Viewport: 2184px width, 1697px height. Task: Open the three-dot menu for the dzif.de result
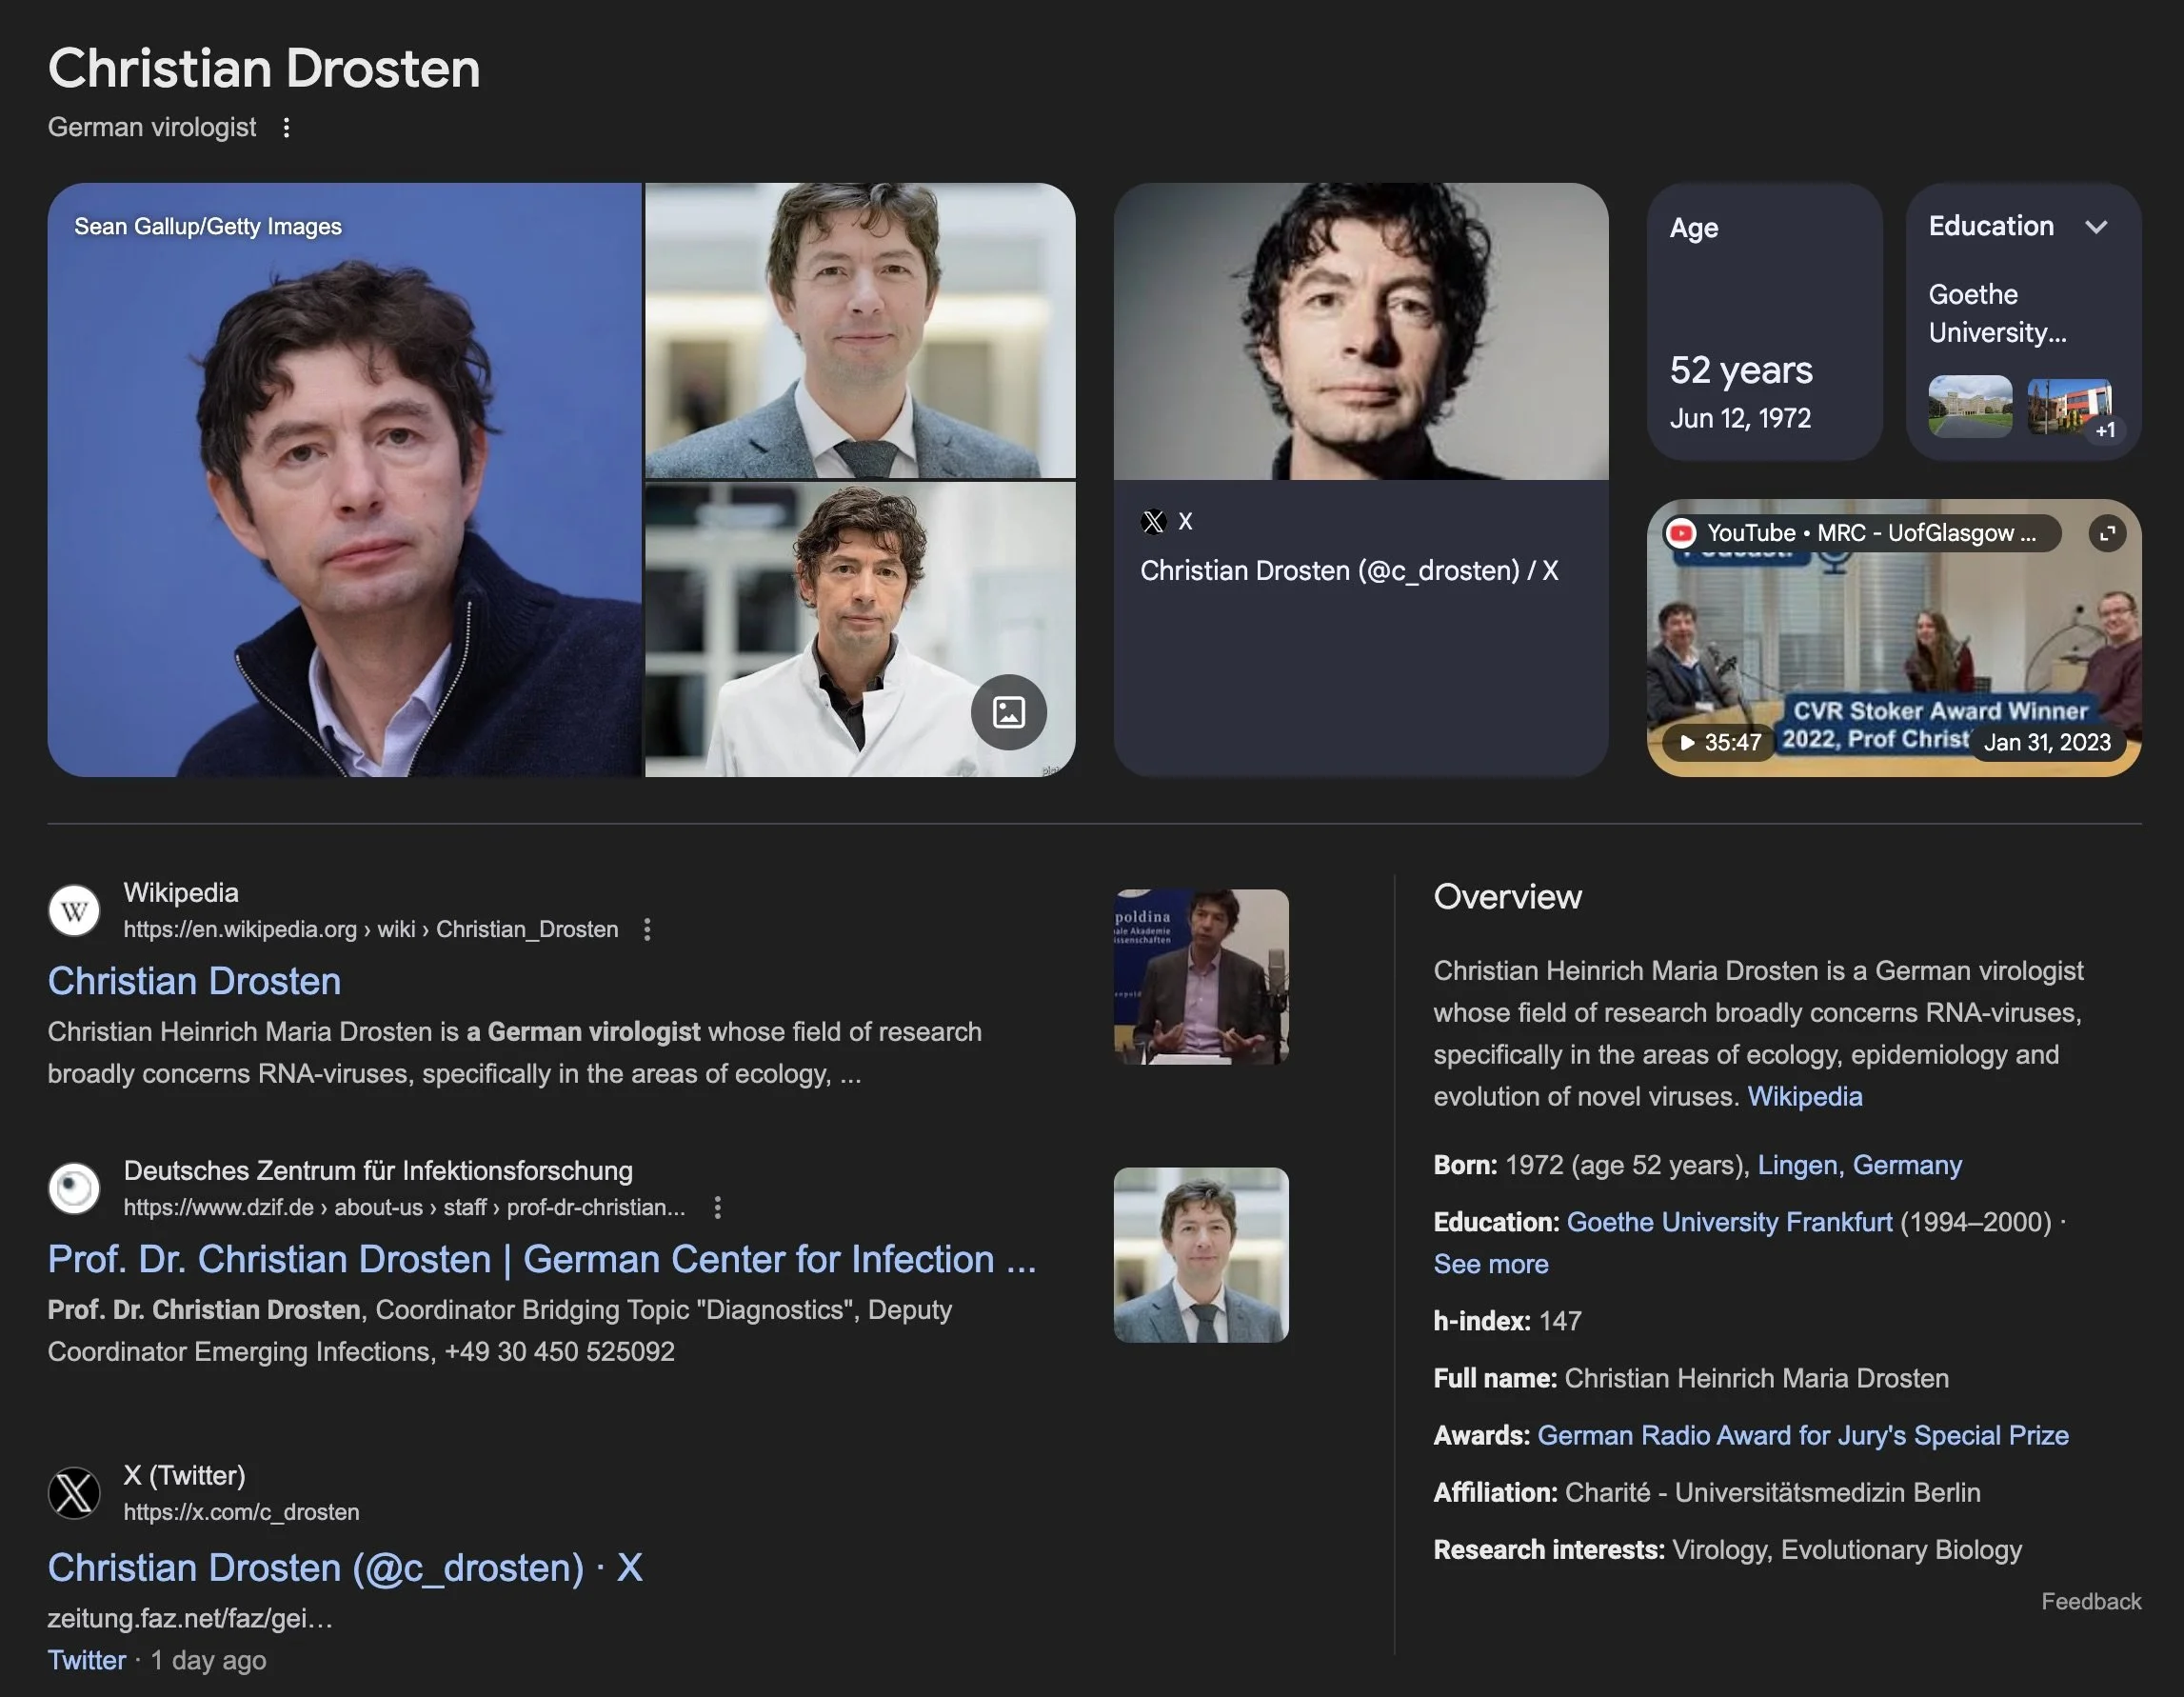(x=717, y=1207)
